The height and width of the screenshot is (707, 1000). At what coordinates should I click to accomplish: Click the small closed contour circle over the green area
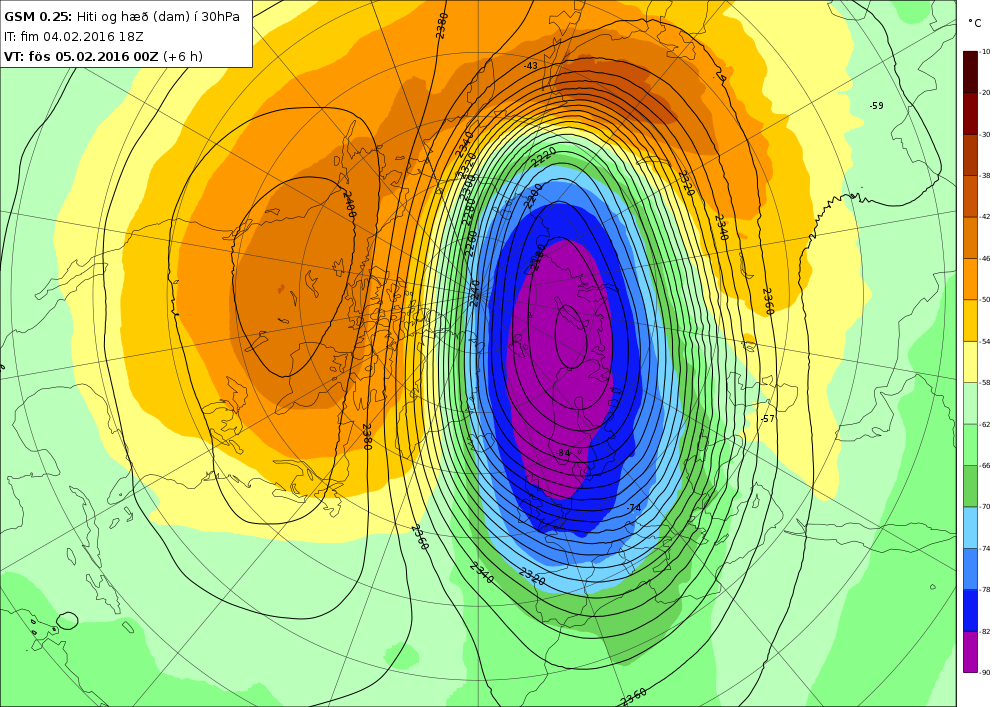tap(67, 620)
